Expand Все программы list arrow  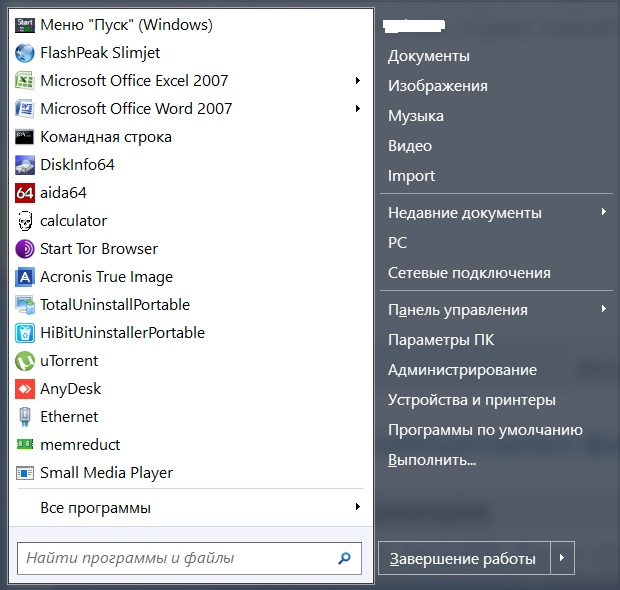tap(357, 508)
